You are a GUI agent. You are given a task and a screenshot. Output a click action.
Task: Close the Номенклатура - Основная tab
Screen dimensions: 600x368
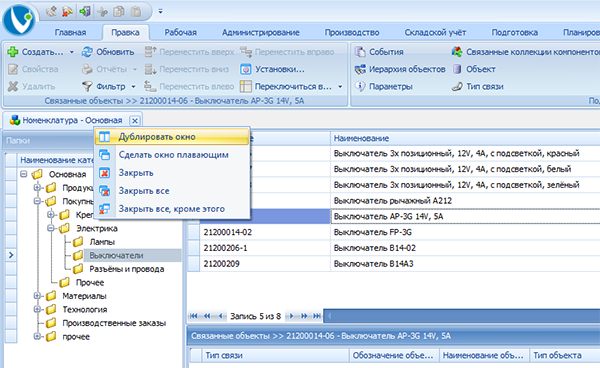coord(135,120)
